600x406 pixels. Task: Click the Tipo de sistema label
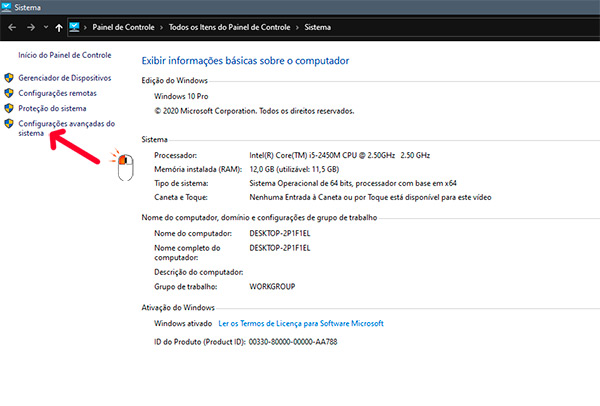[181, 183]
